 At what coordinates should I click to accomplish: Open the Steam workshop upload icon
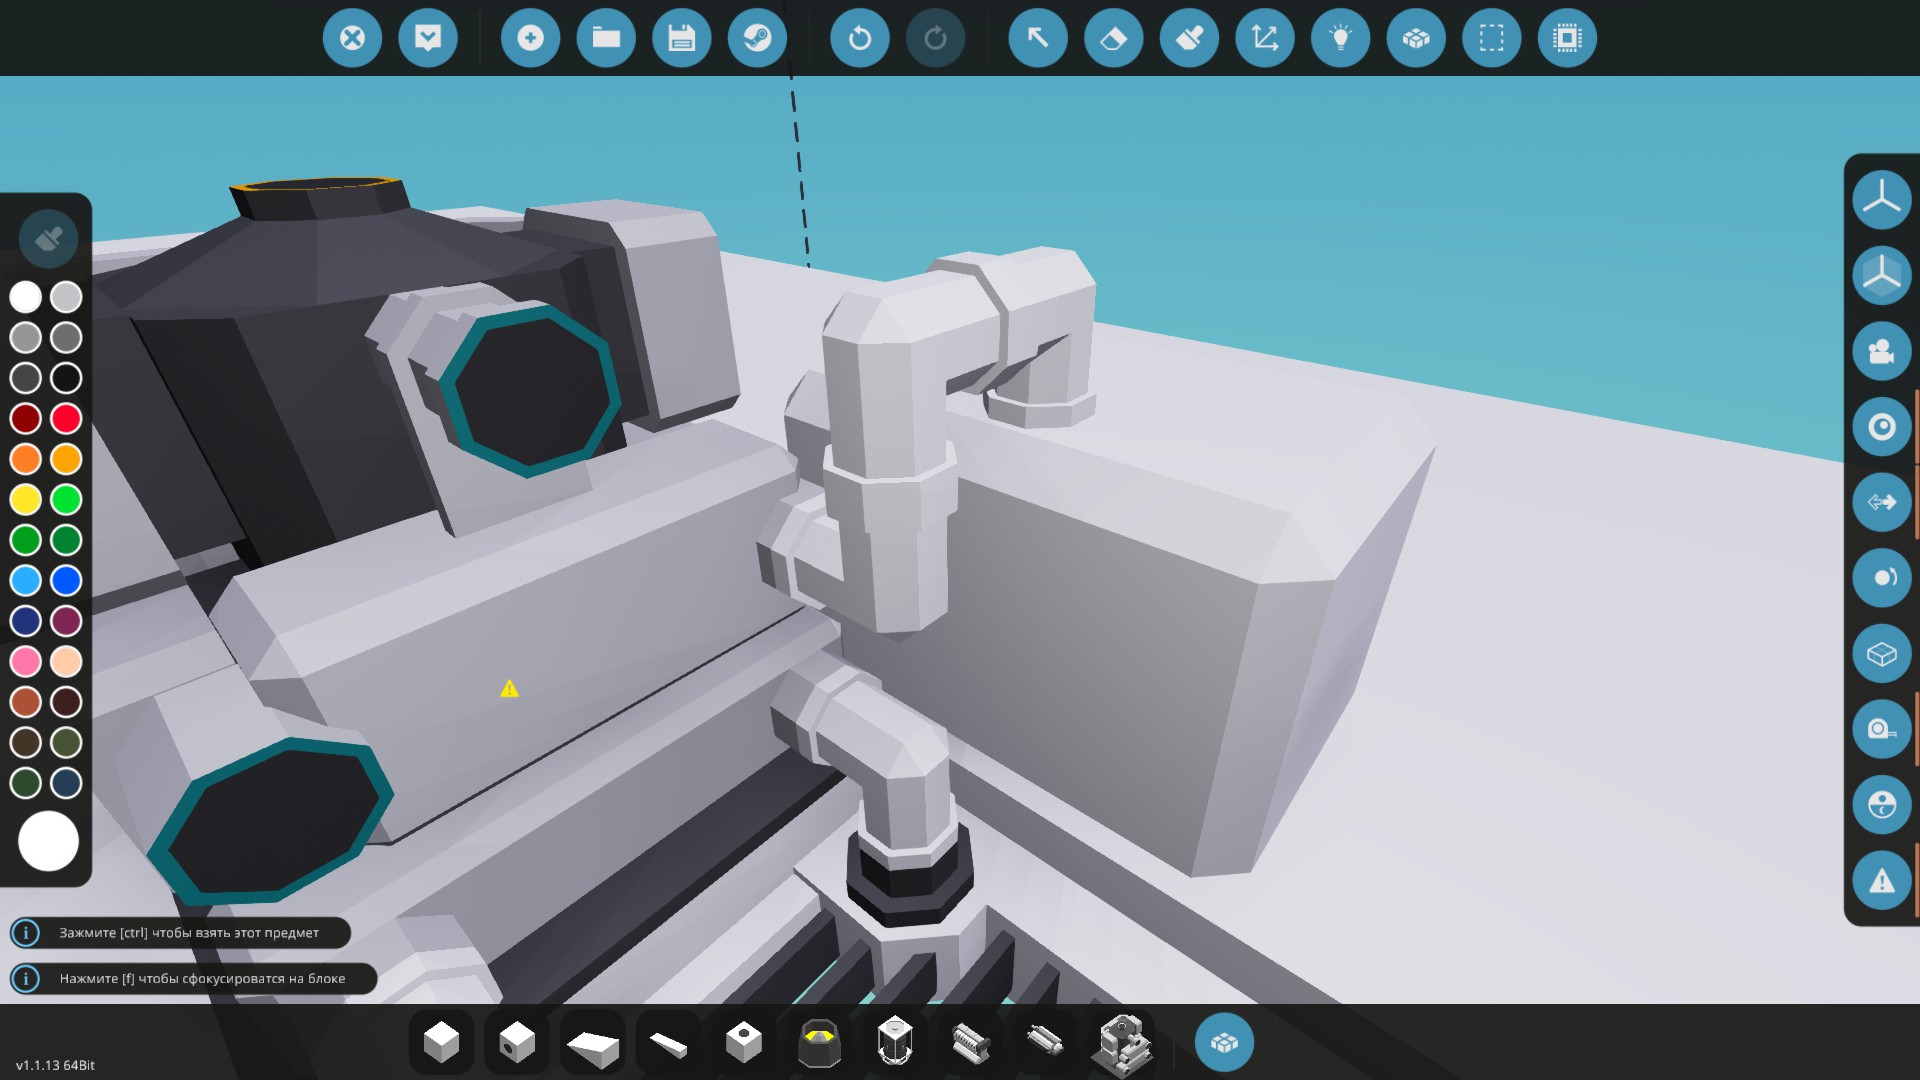(x=757, y=38)
